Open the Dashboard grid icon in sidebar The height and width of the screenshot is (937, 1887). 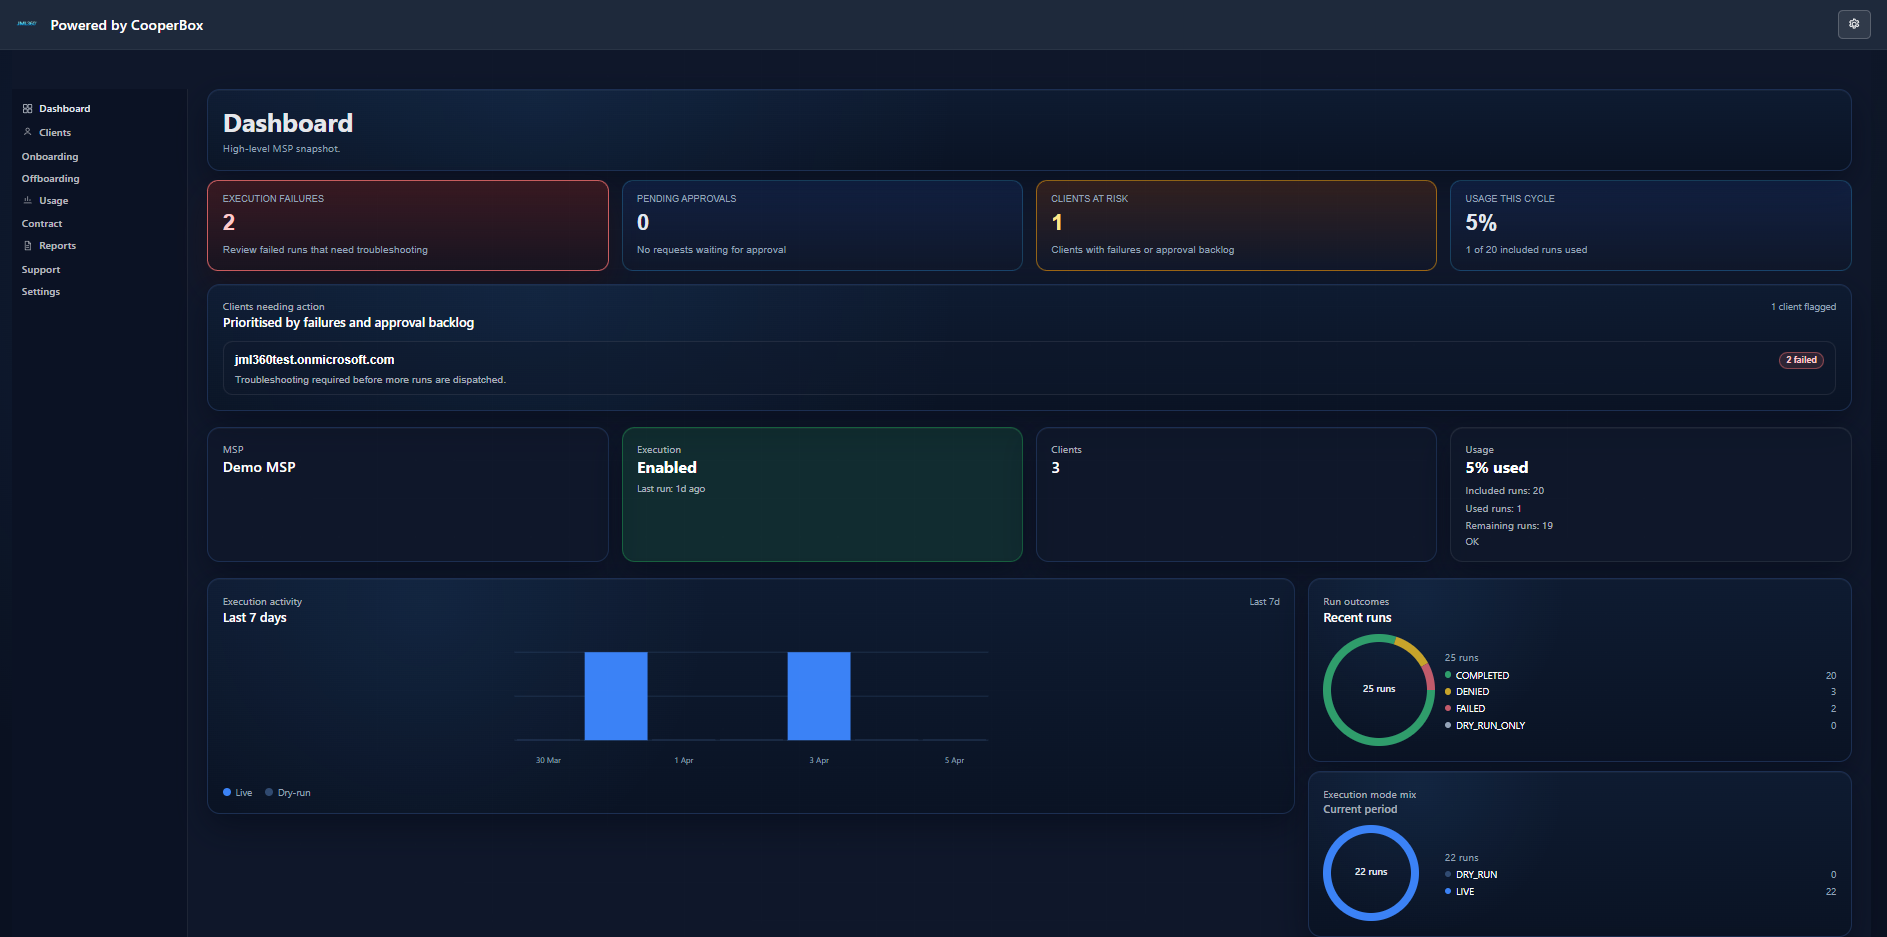click(x=29, y=108)
